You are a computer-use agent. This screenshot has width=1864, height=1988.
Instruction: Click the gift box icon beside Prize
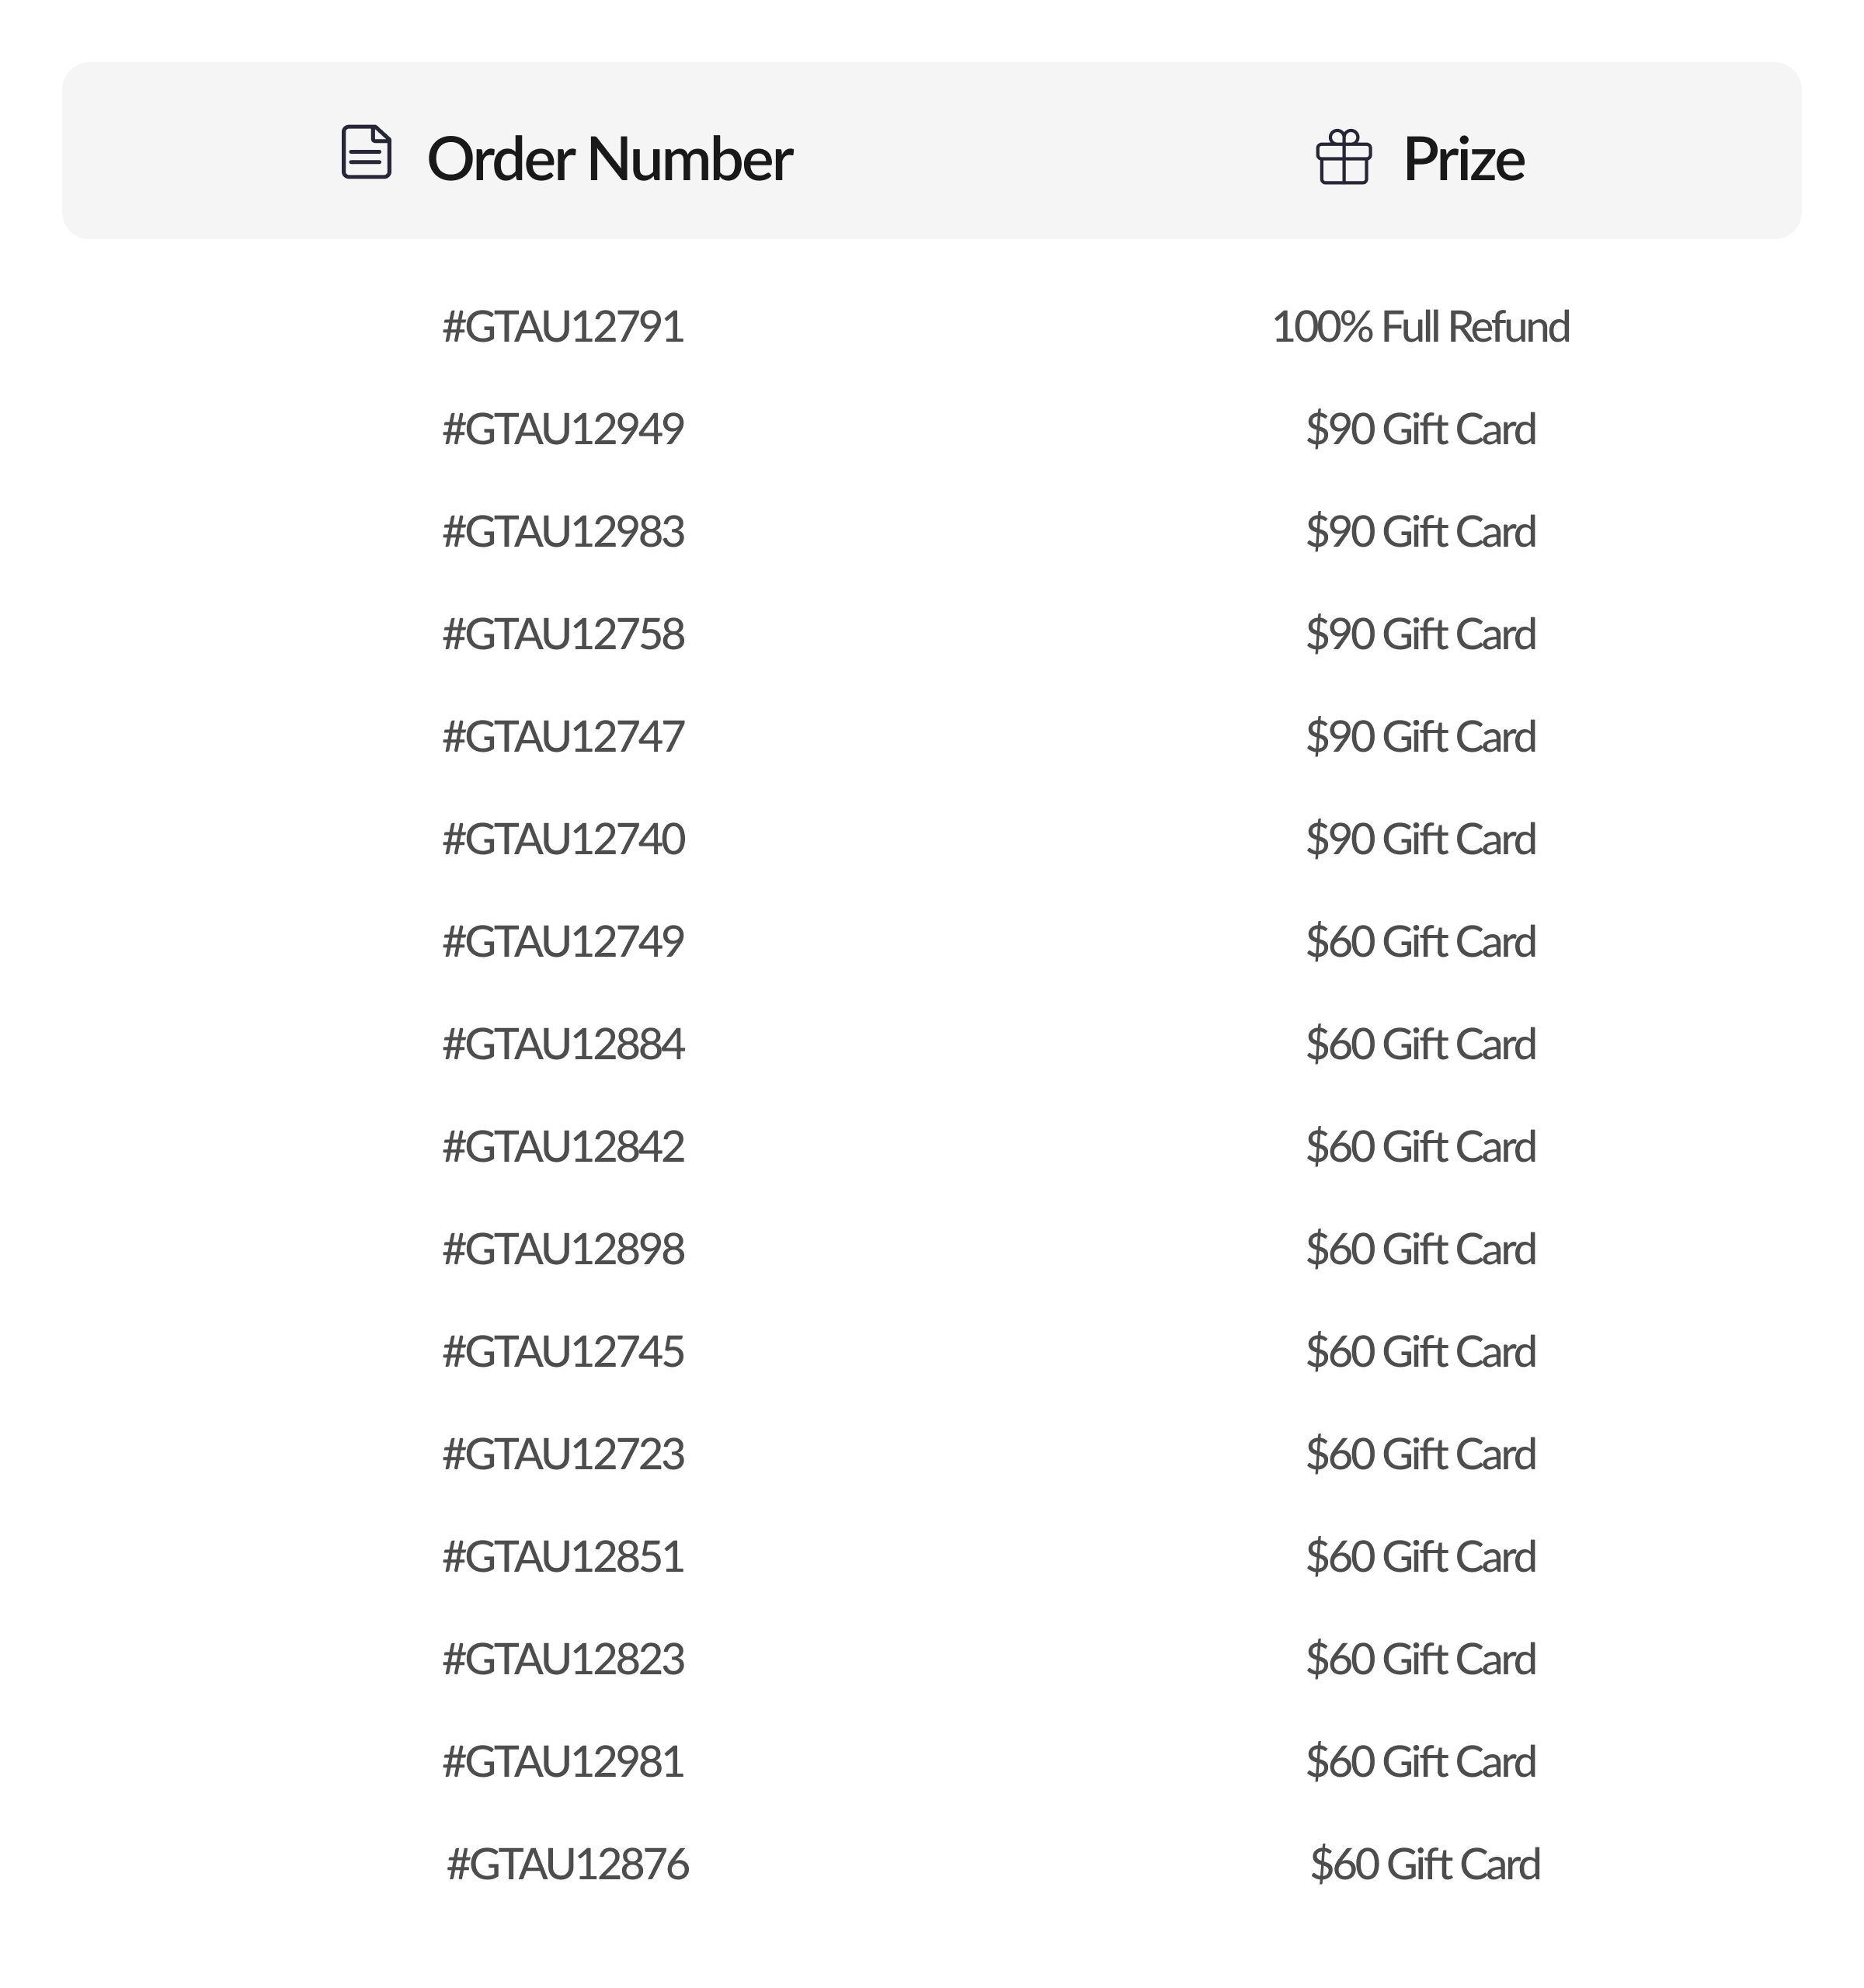tap(1343, 158)
